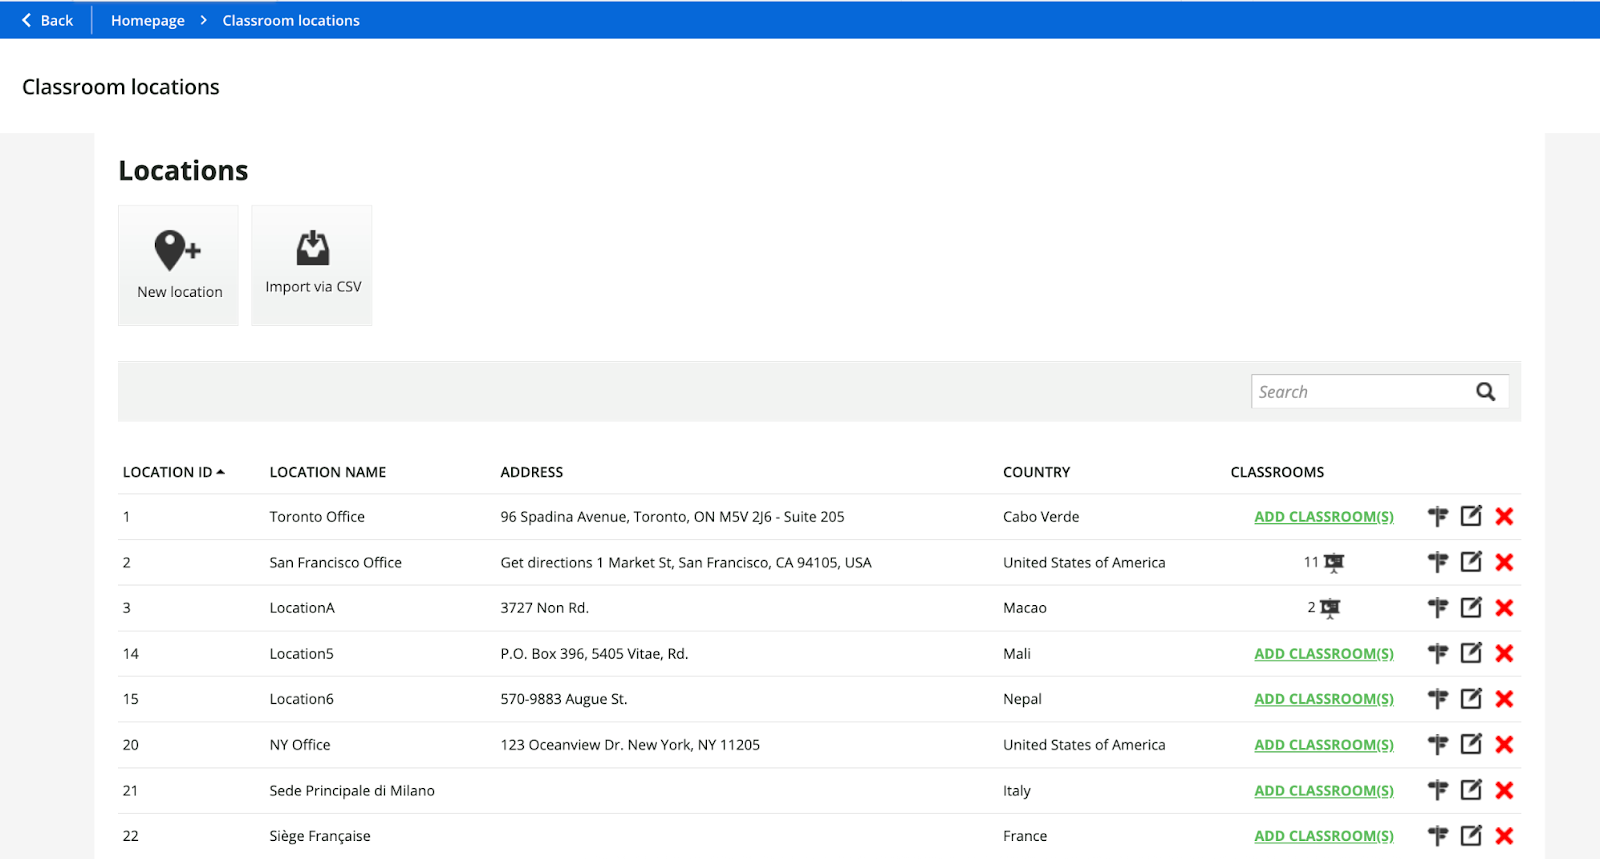Navigate to Homepage breadcrumb
This screenshot has width=1600, height=859.
point(147,20)
